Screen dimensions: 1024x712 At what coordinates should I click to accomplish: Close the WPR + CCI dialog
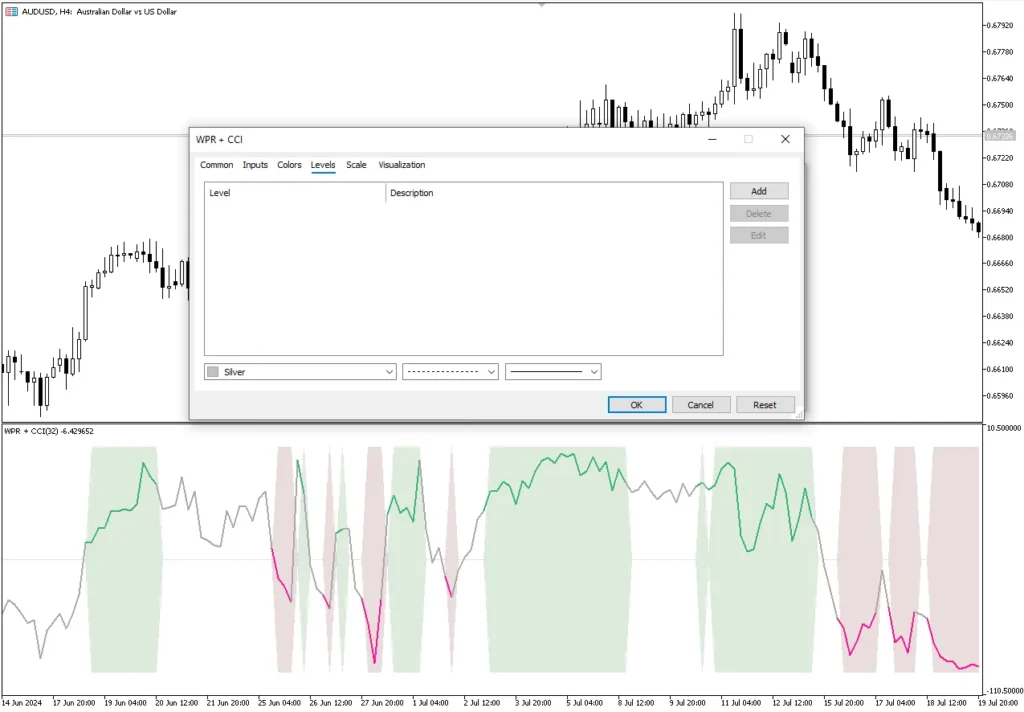(x=785, y=139)
